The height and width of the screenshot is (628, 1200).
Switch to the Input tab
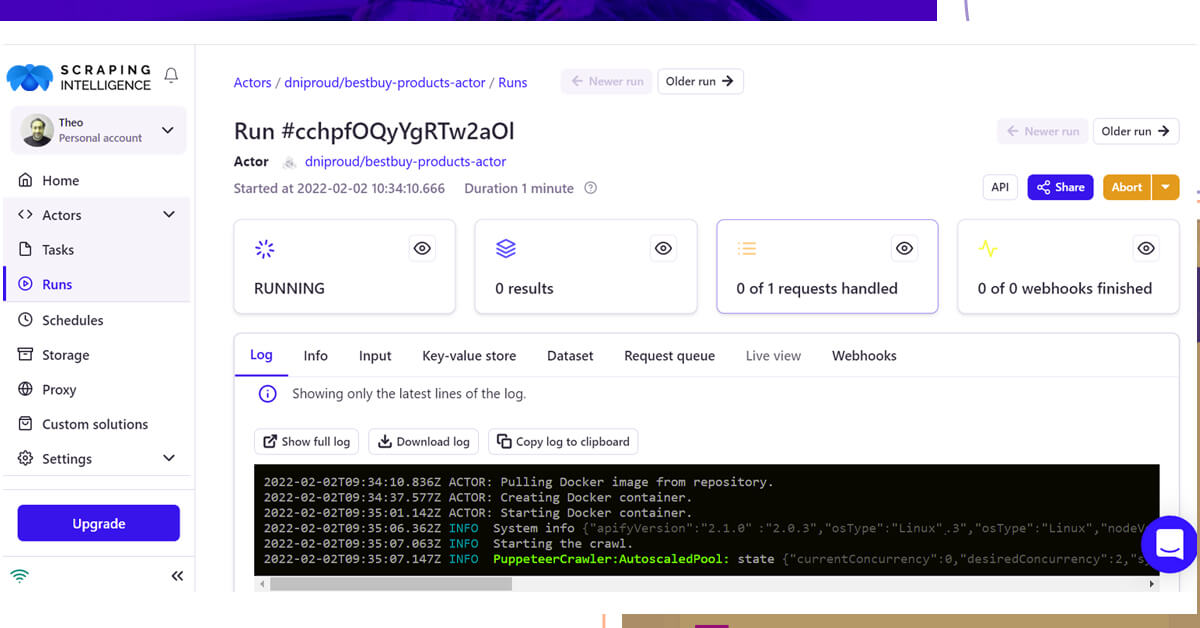pyautogui.click(x=375, y=355)
